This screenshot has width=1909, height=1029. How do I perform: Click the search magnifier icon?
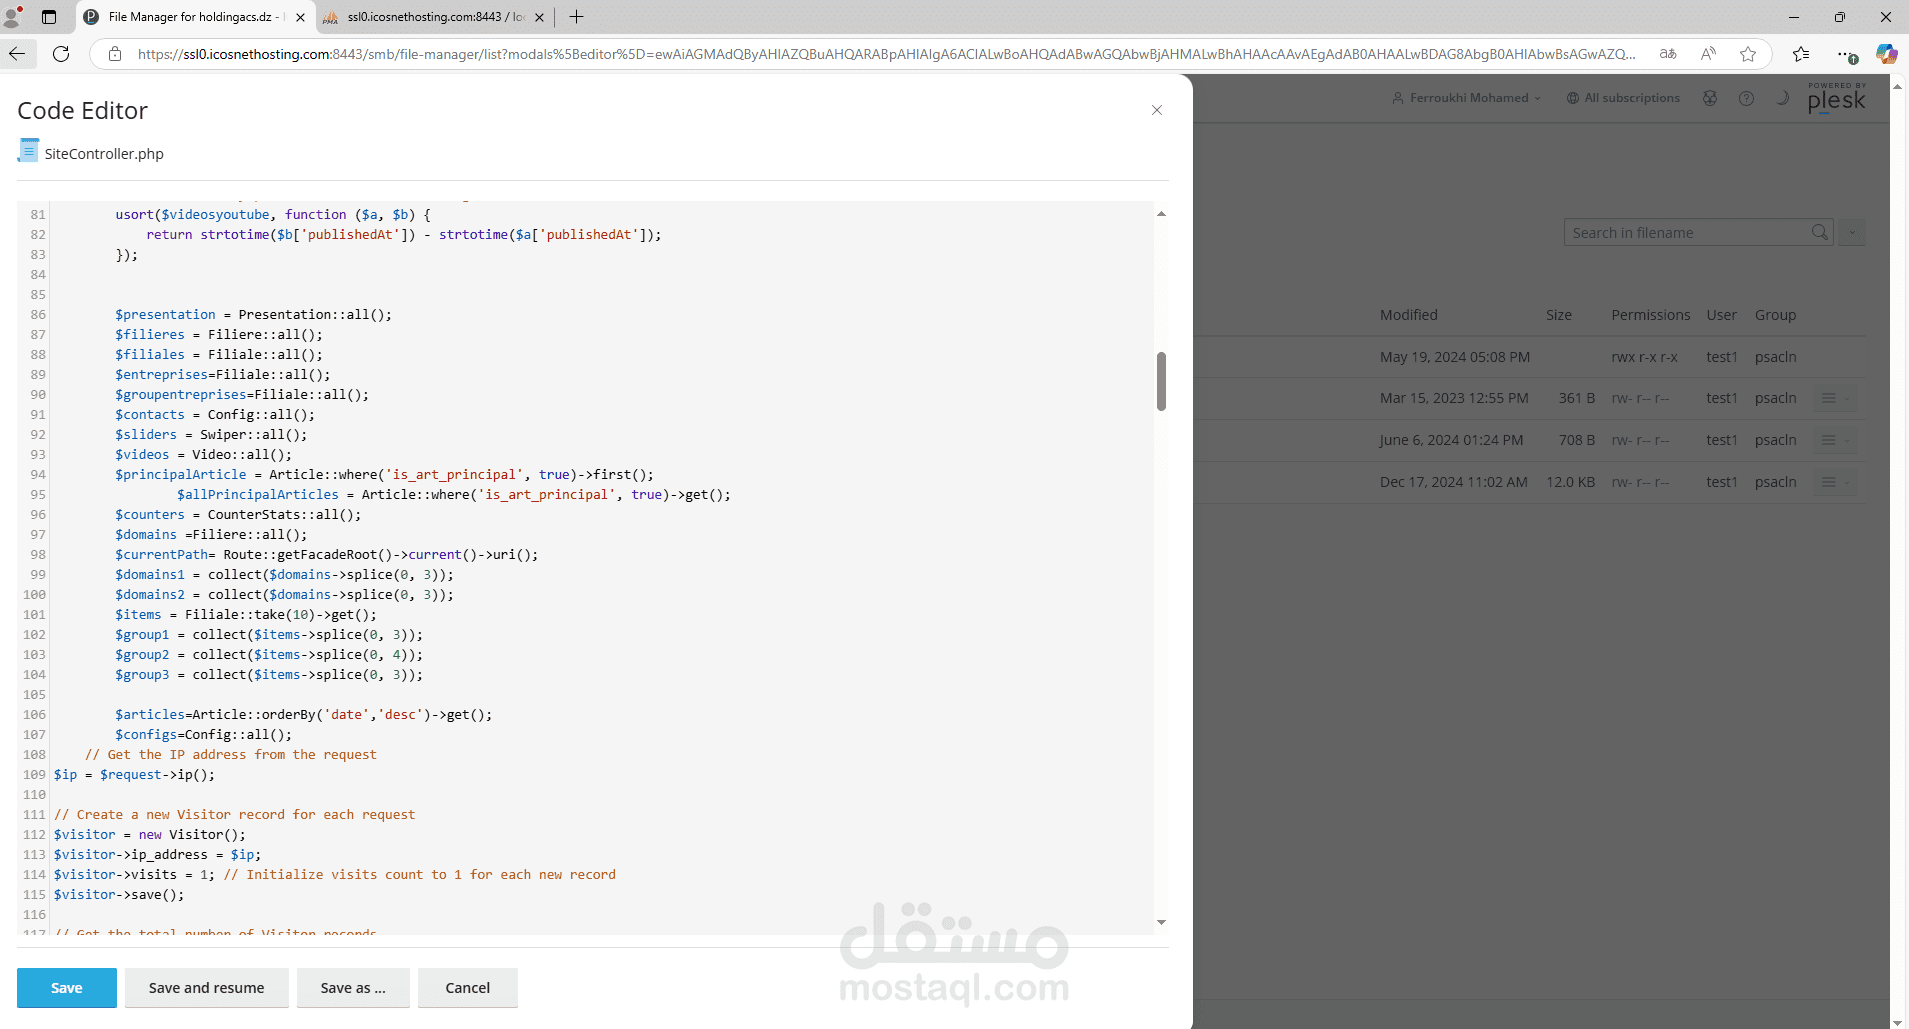coord(1820,232)
